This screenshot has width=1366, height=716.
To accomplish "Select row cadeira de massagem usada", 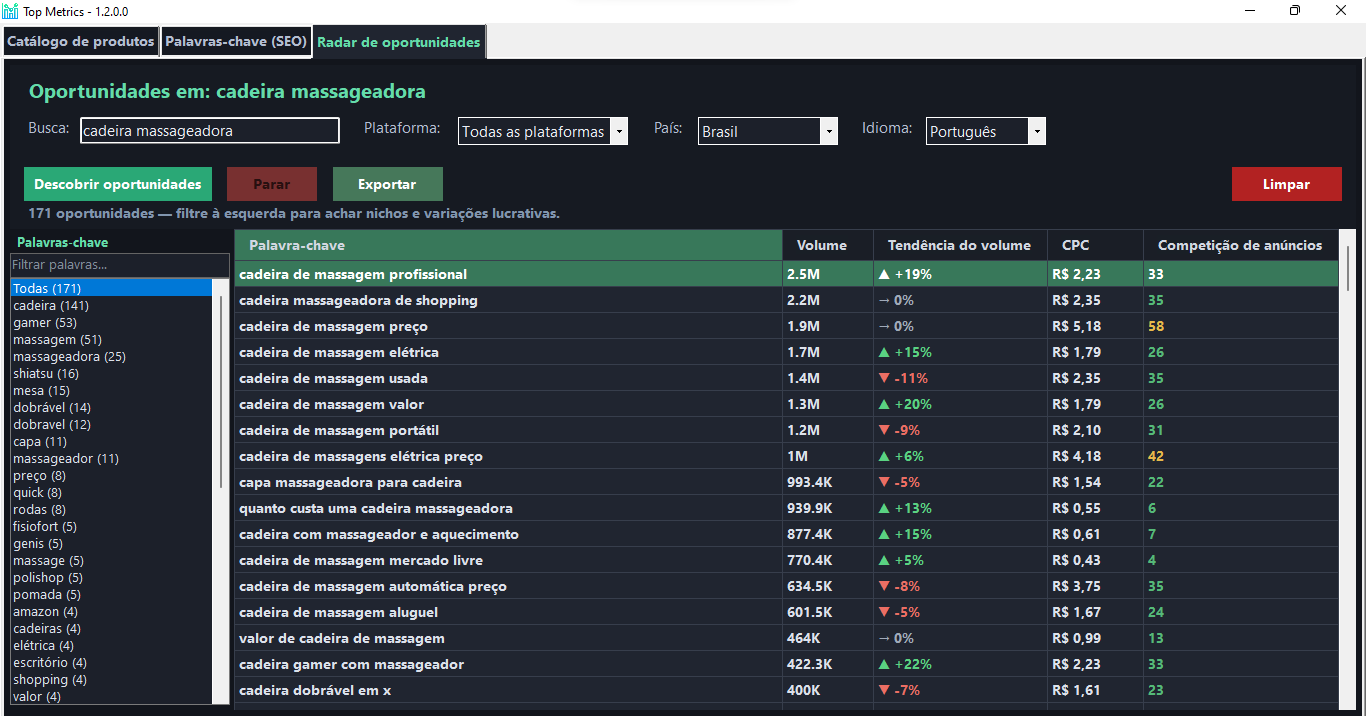I will pyautogui.click(x=786, y=378).
